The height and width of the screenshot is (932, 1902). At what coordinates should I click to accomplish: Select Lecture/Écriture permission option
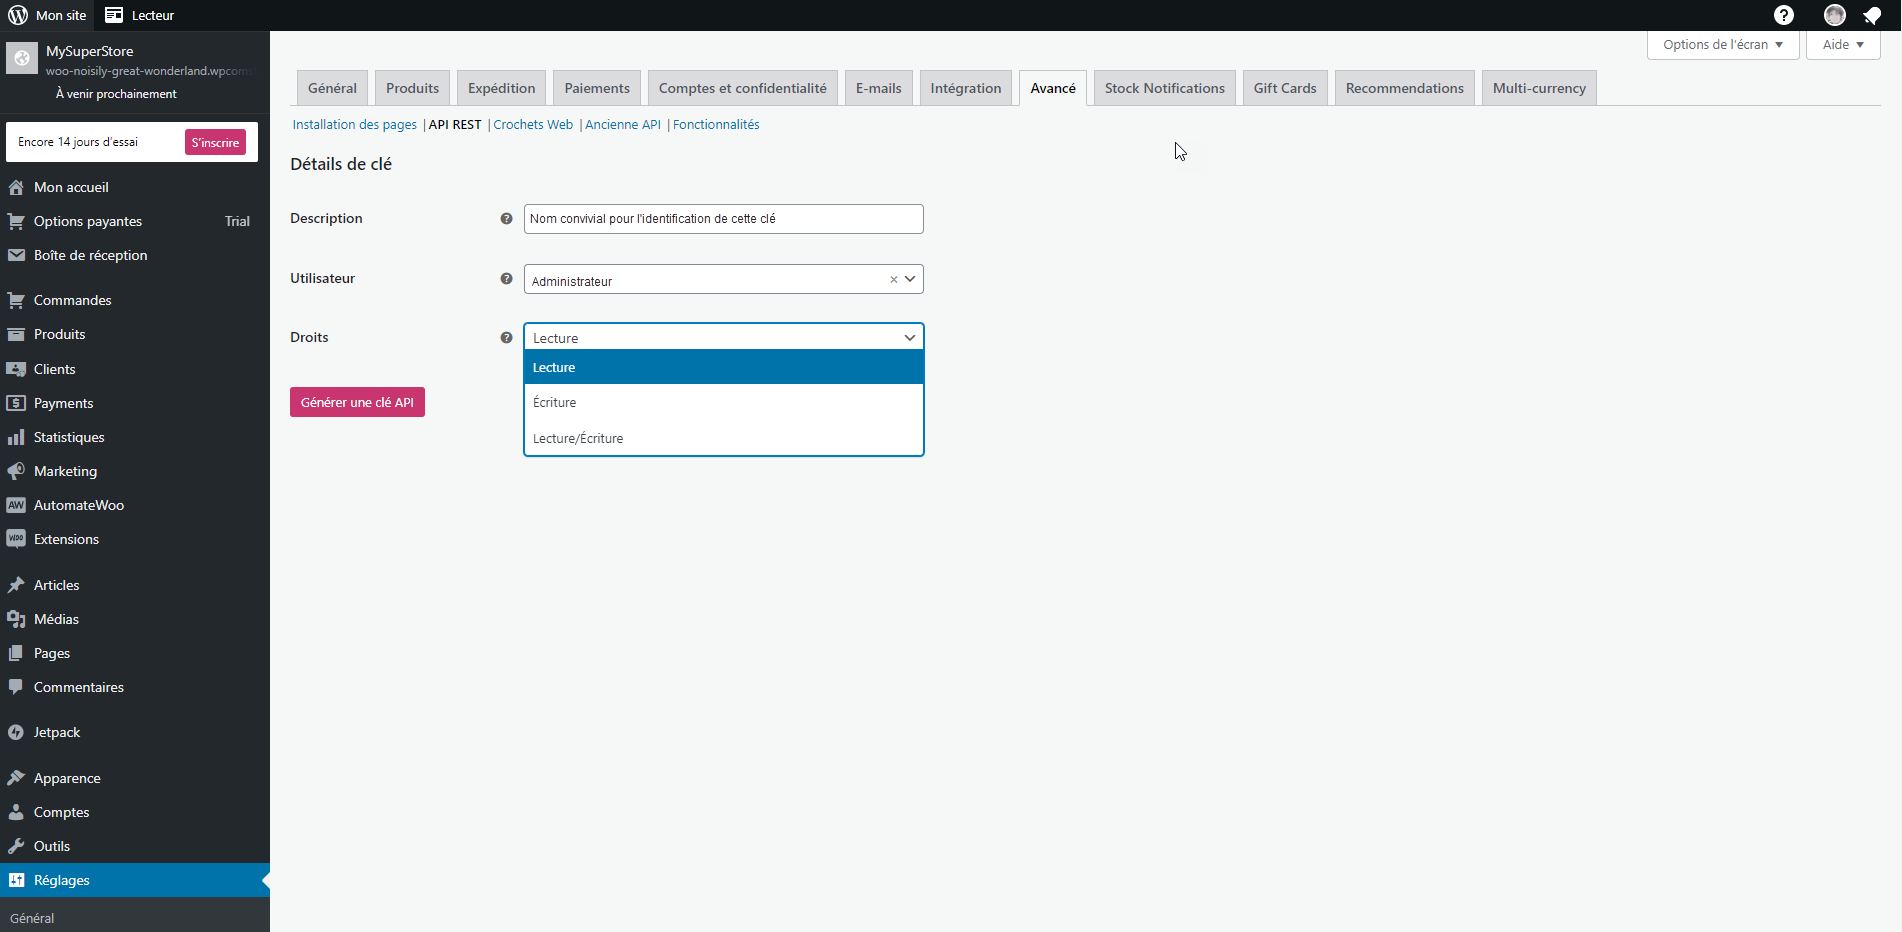[578, 439]
